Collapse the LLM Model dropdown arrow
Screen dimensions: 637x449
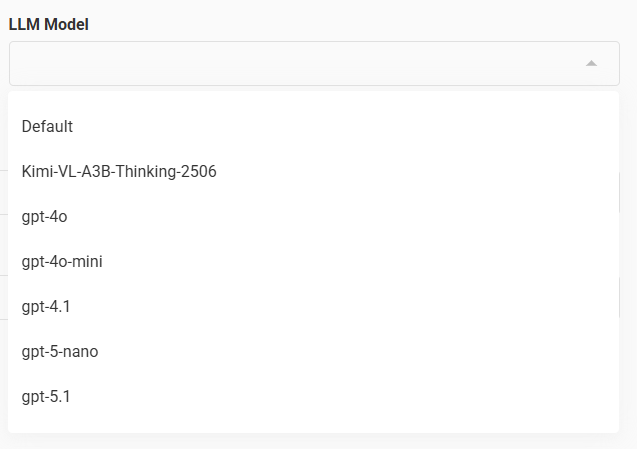[591, 63]
